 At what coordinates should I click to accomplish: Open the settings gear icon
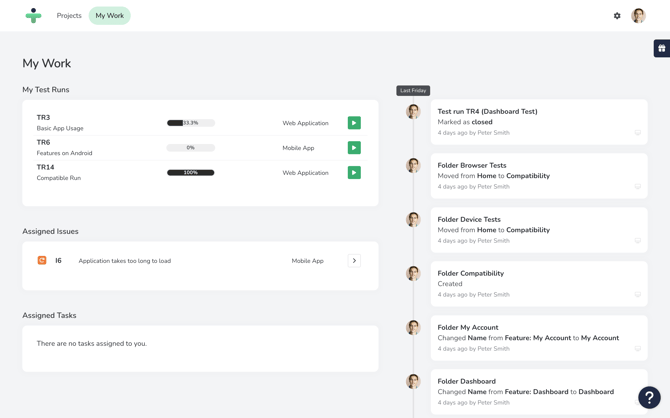click(617, 16)
